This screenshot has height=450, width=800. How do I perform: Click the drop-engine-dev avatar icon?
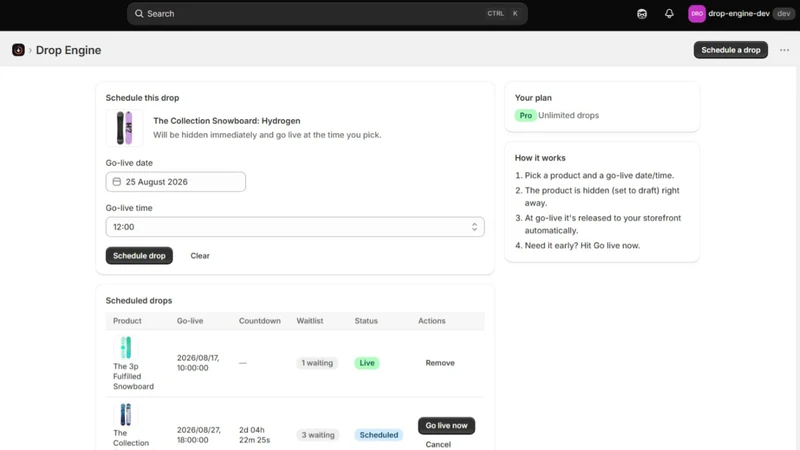point(696,14)
